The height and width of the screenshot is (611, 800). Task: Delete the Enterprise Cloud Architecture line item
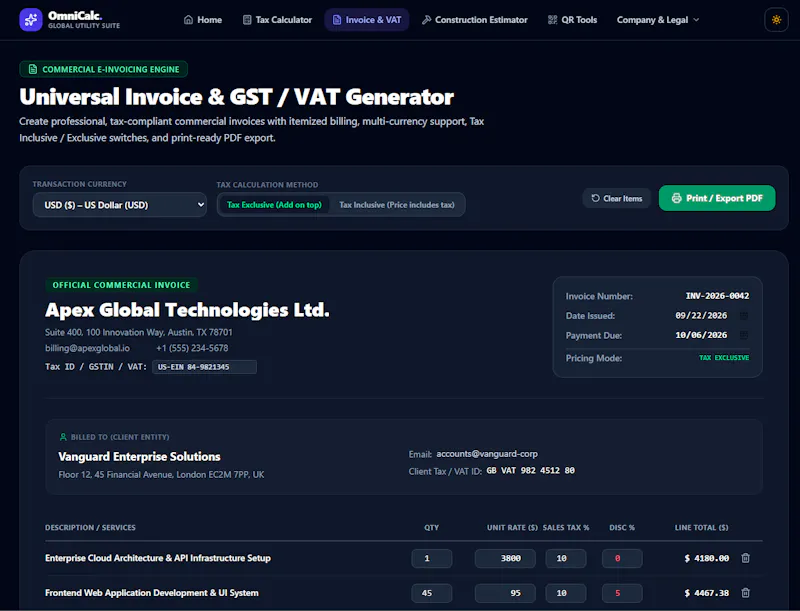(745, 558)
